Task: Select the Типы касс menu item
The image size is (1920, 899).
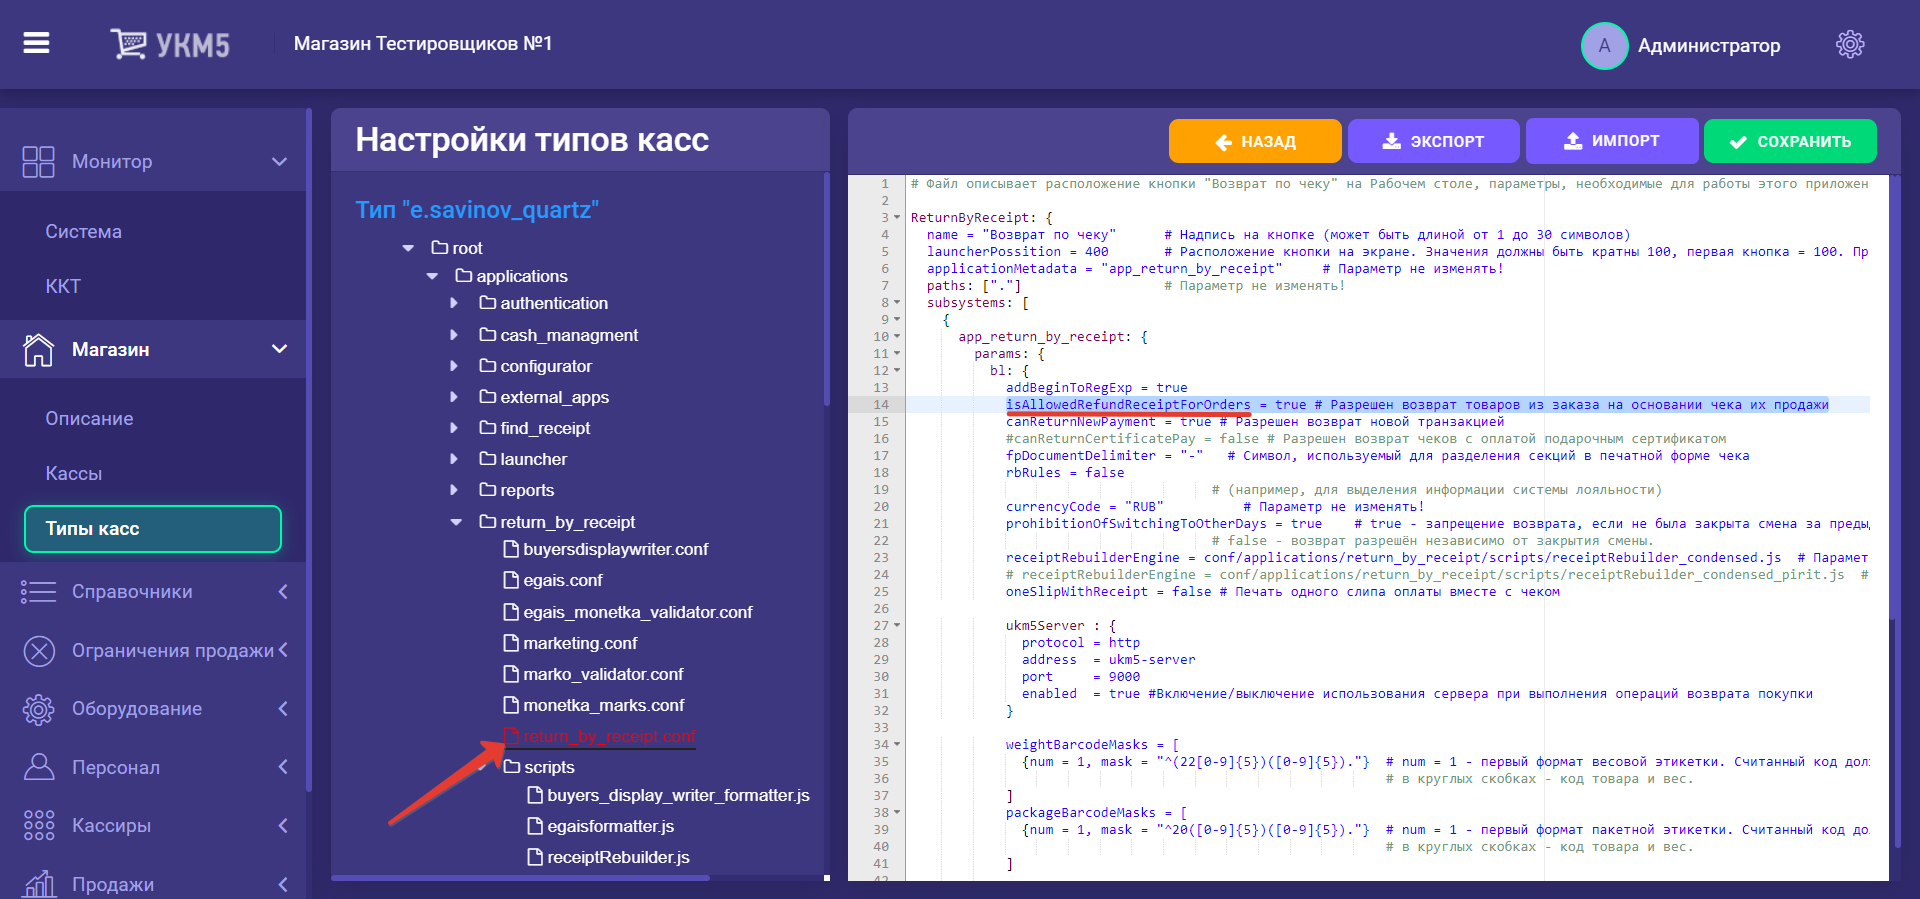Action: point(153,529)
